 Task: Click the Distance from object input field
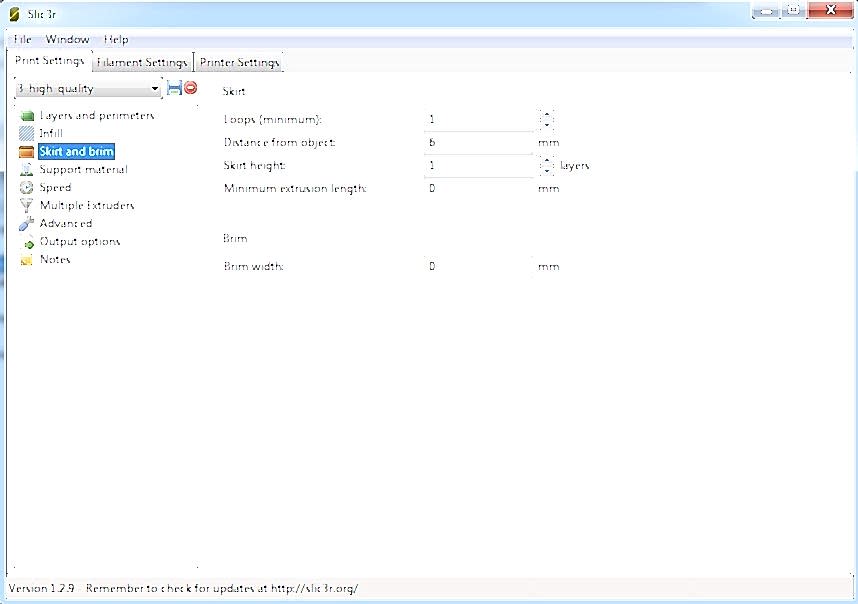point(478,143)
